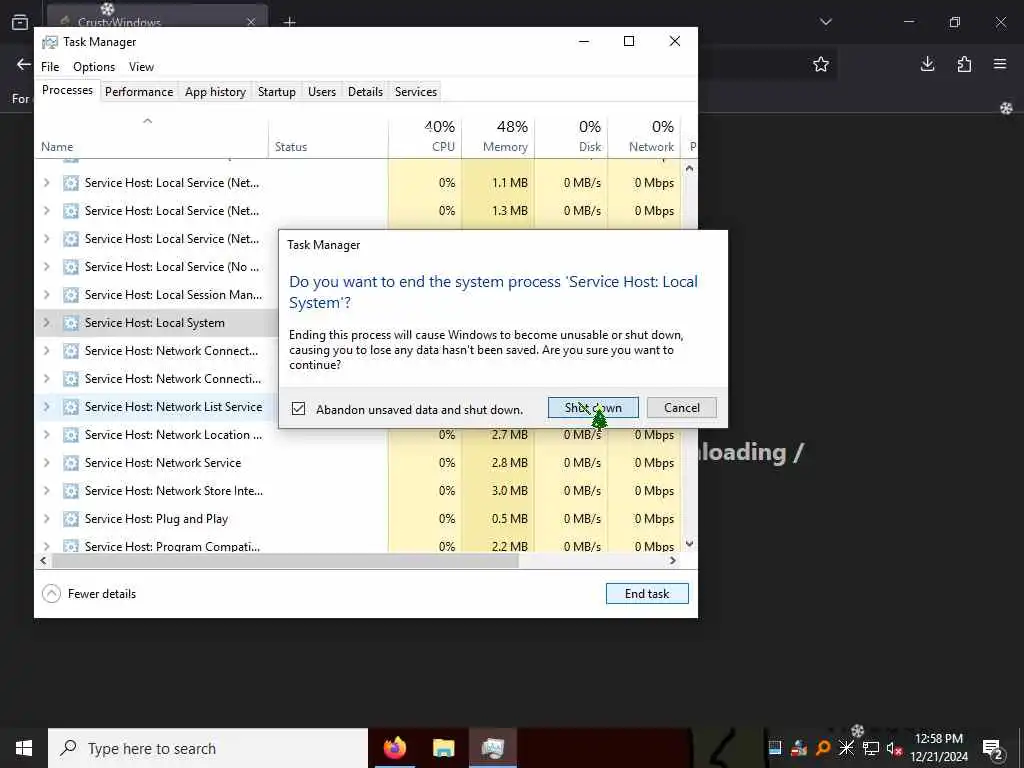Screen dimensions: 1024x768
Task: Switch to the Services tab
Action: pyautogui.click(x=416, y=92)
